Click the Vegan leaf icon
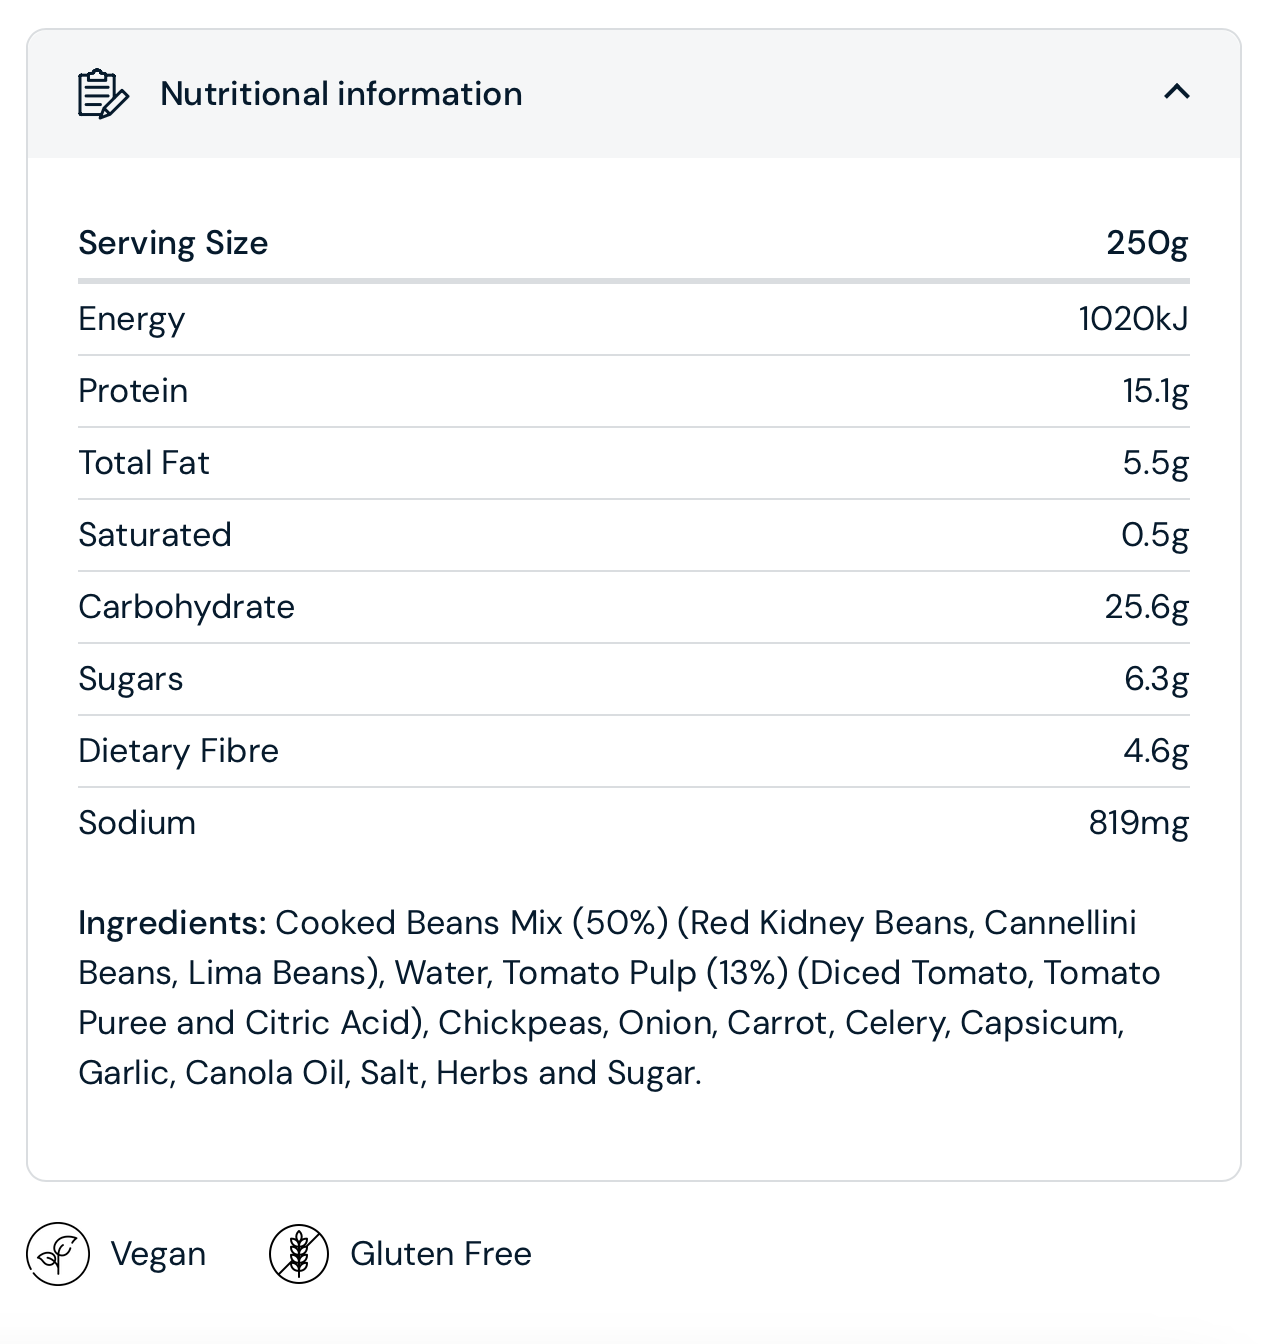Viewport: 1276px width, 1344px height. point(58,1254)
